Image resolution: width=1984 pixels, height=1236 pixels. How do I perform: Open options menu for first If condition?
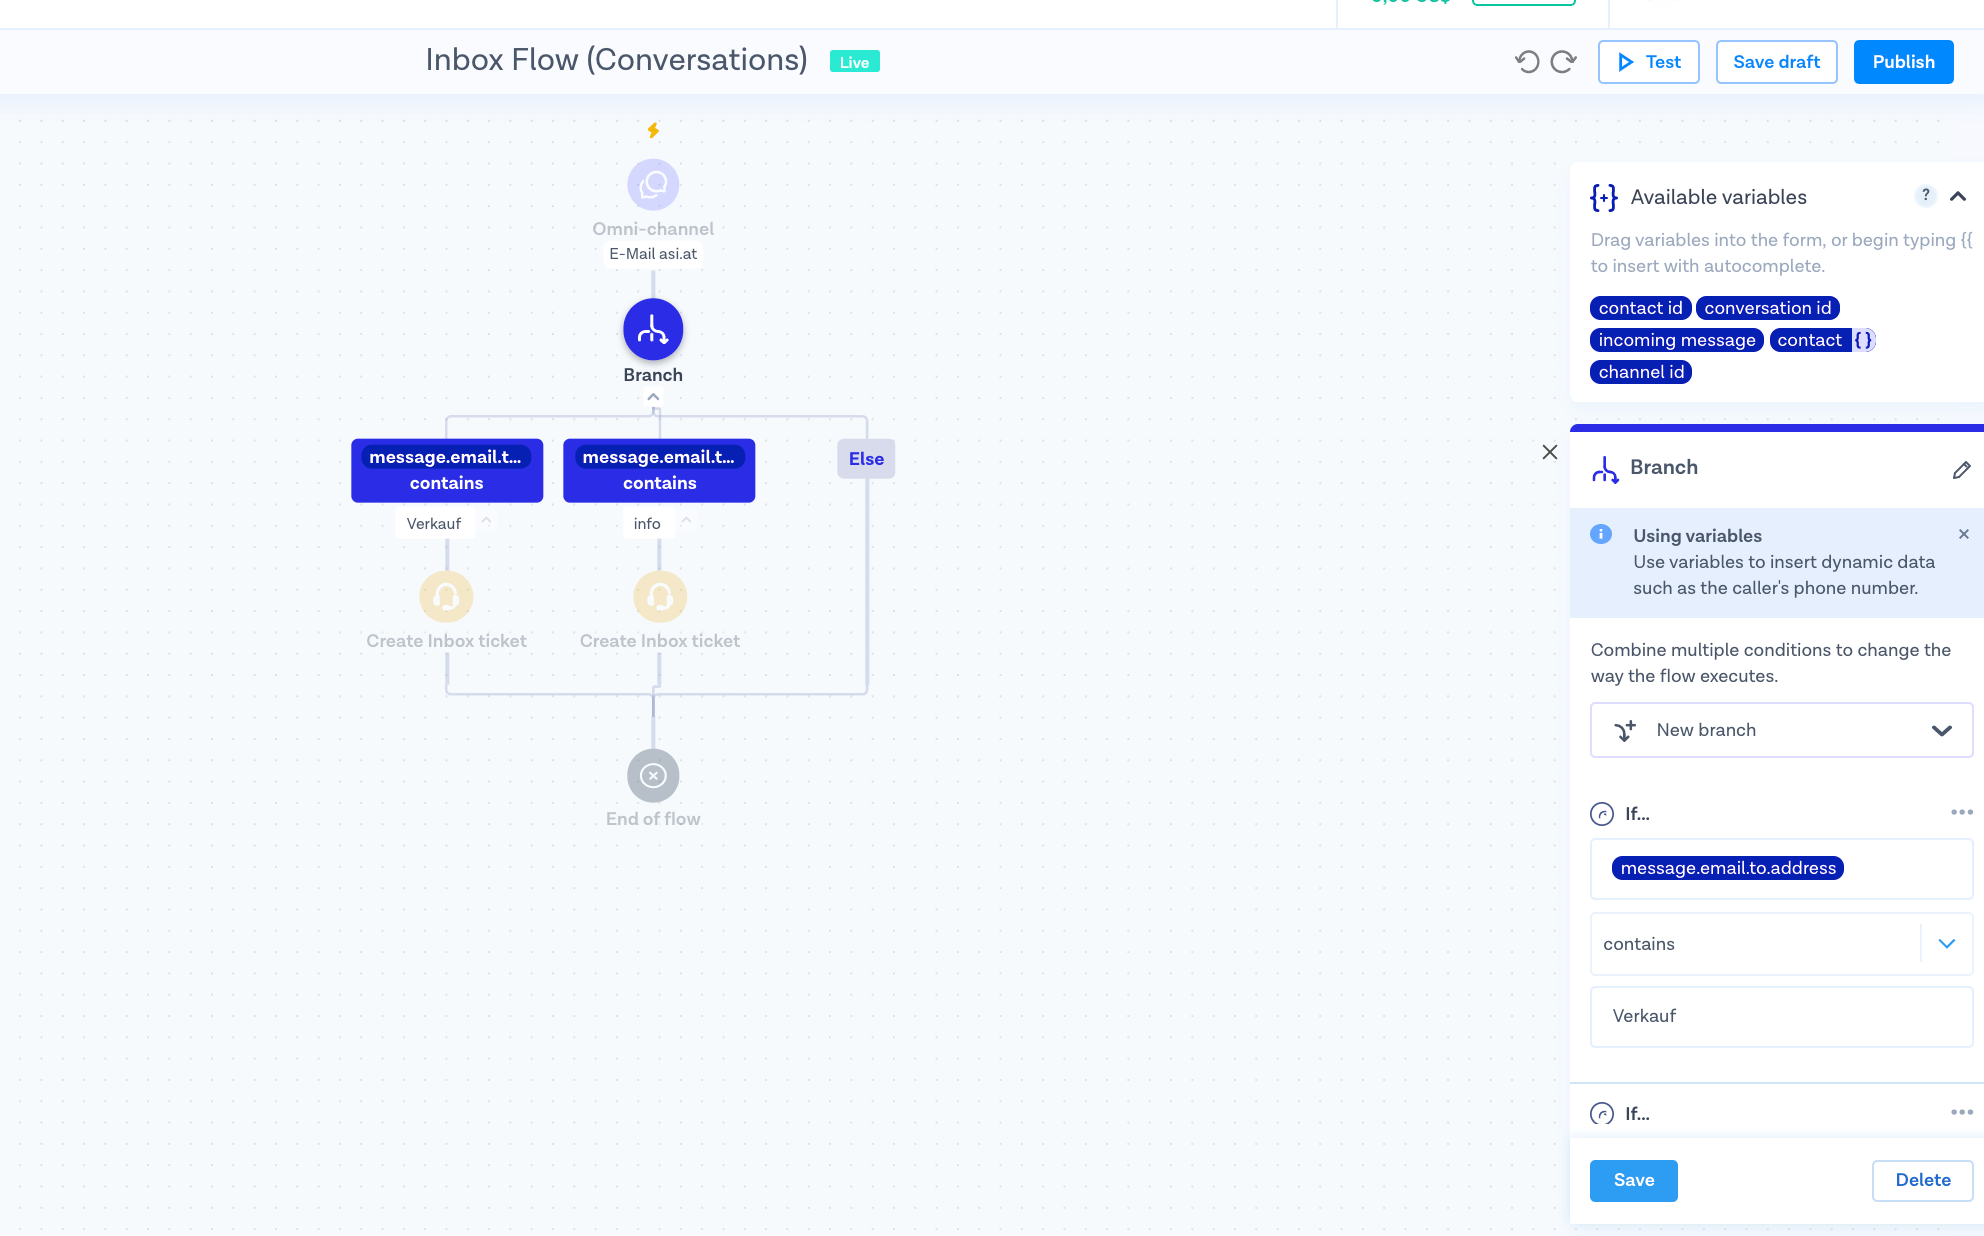pos(1961,812)
